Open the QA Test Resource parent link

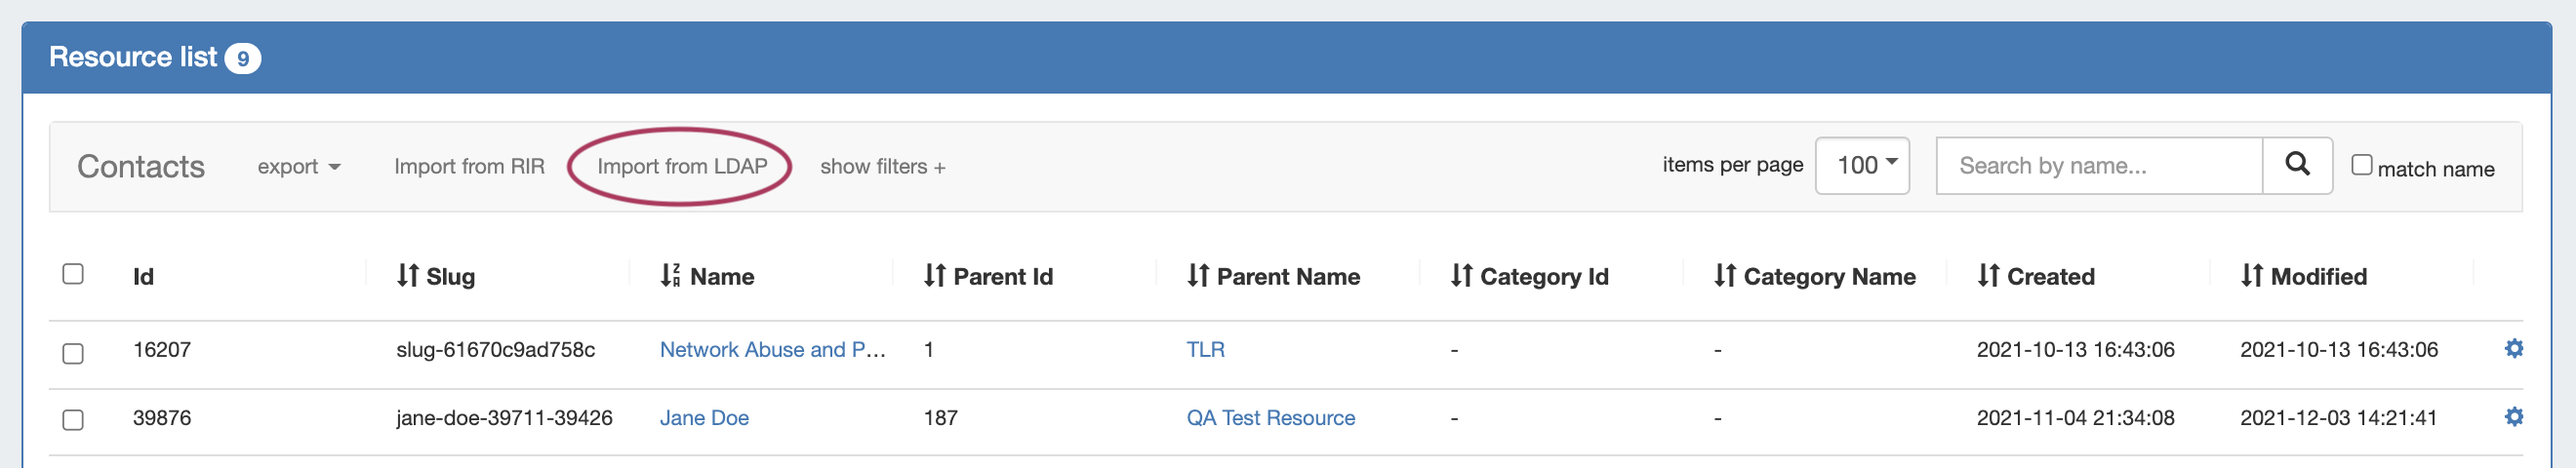(x=1270, y=418)
